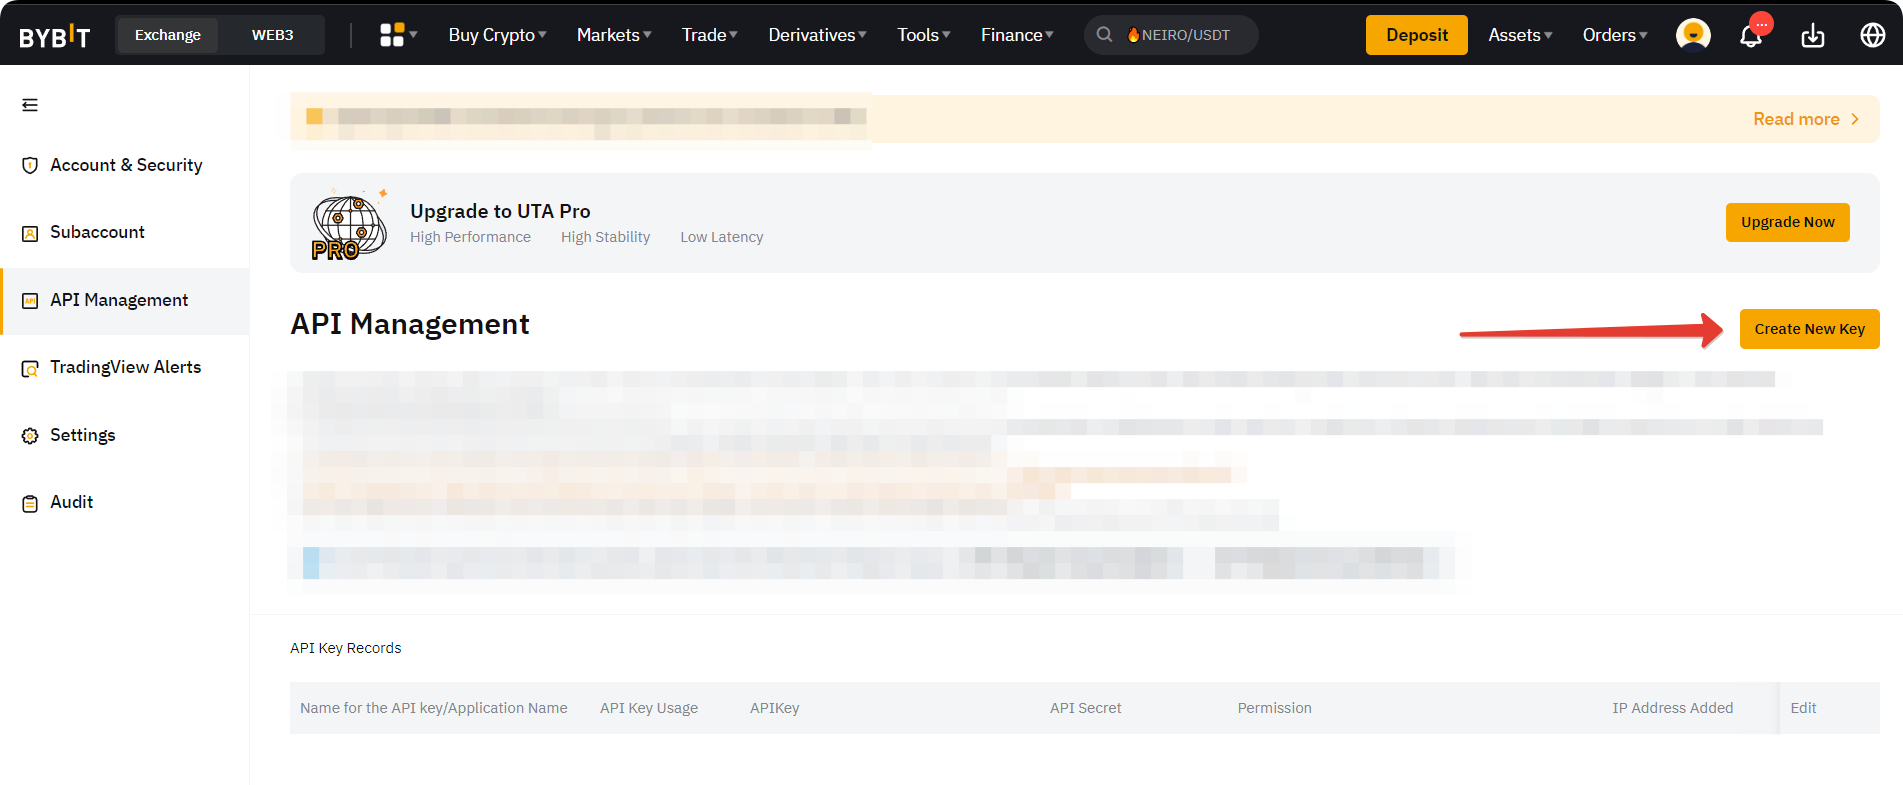1903x785 pixels.
Task: Open the Assets dropdown
Action: (x=1520, y=35)
